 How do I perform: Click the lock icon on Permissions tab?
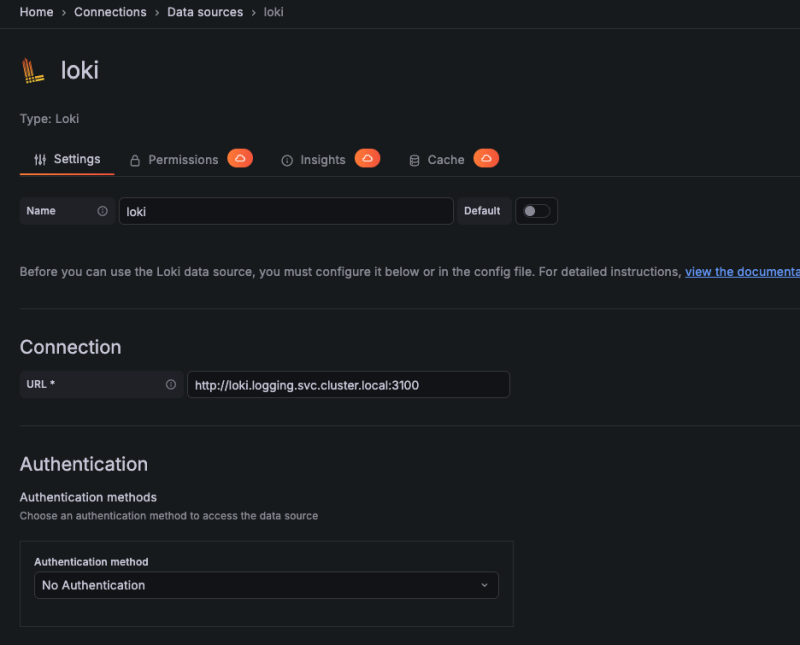pos(135,160)
